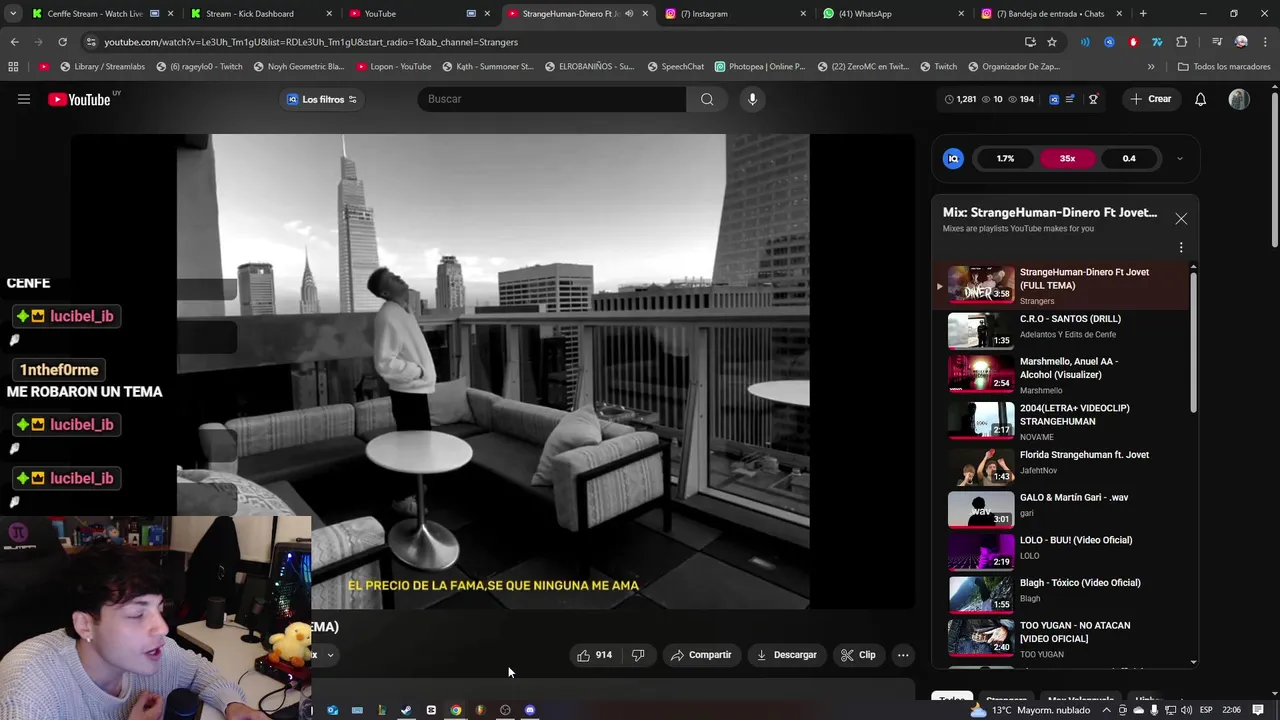Open the Chrome three-dot menu
The height and width of the screenshot is (720, 1280).
[x=1265, y=42]
